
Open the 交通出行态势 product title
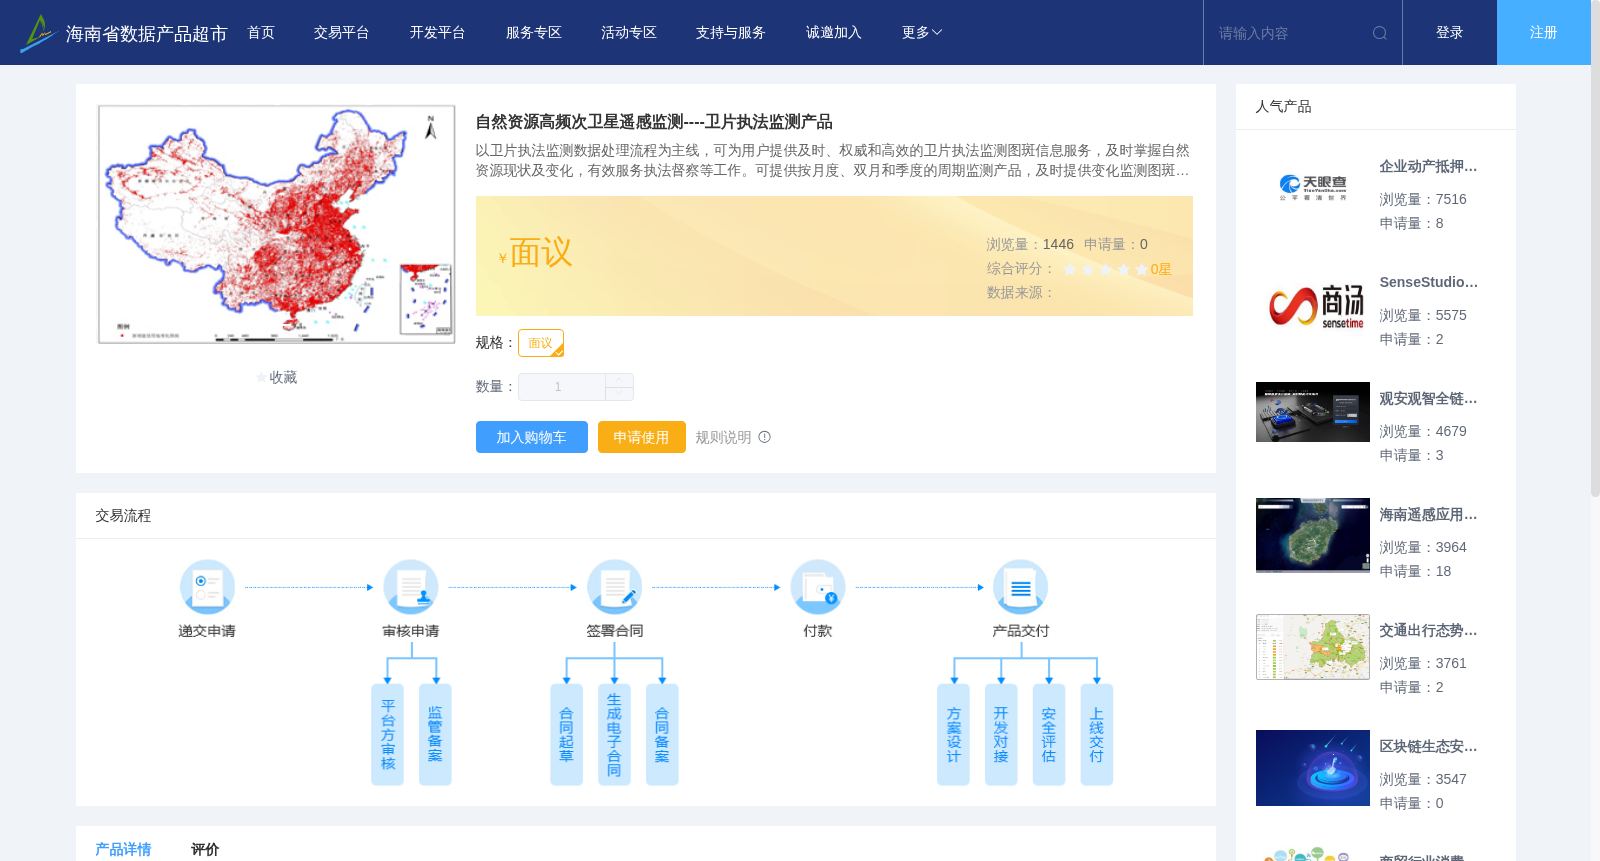click(1428, 631)
